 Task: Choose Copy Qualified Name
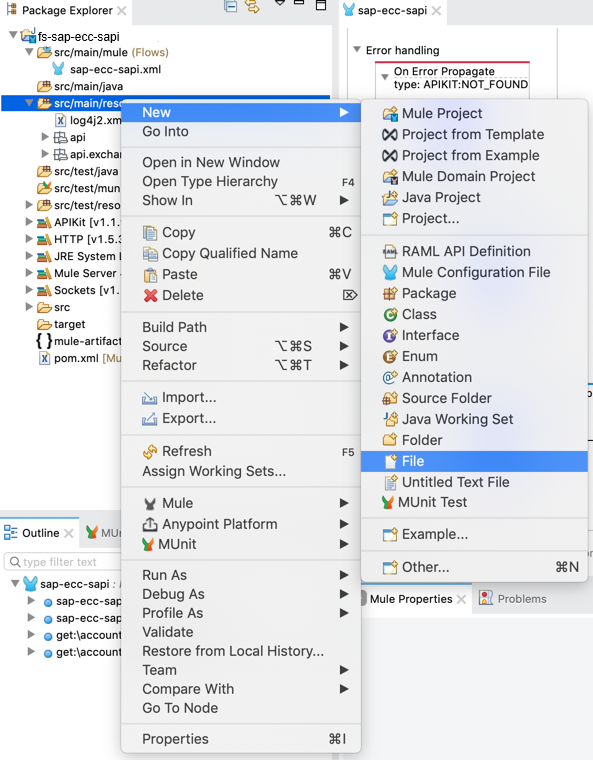(x=240, y=253)
